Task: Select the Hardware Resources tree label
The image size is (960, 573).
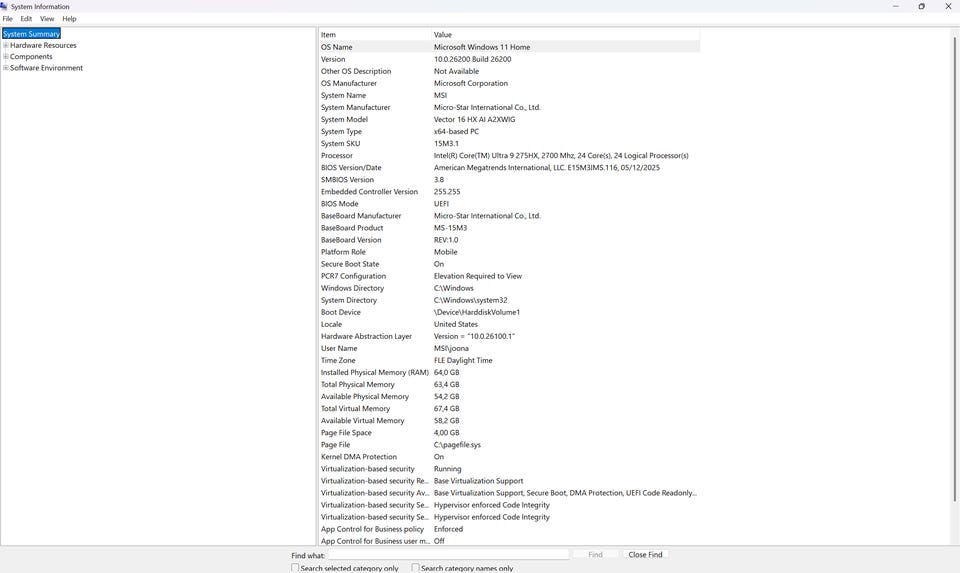Action: point(43,45)
